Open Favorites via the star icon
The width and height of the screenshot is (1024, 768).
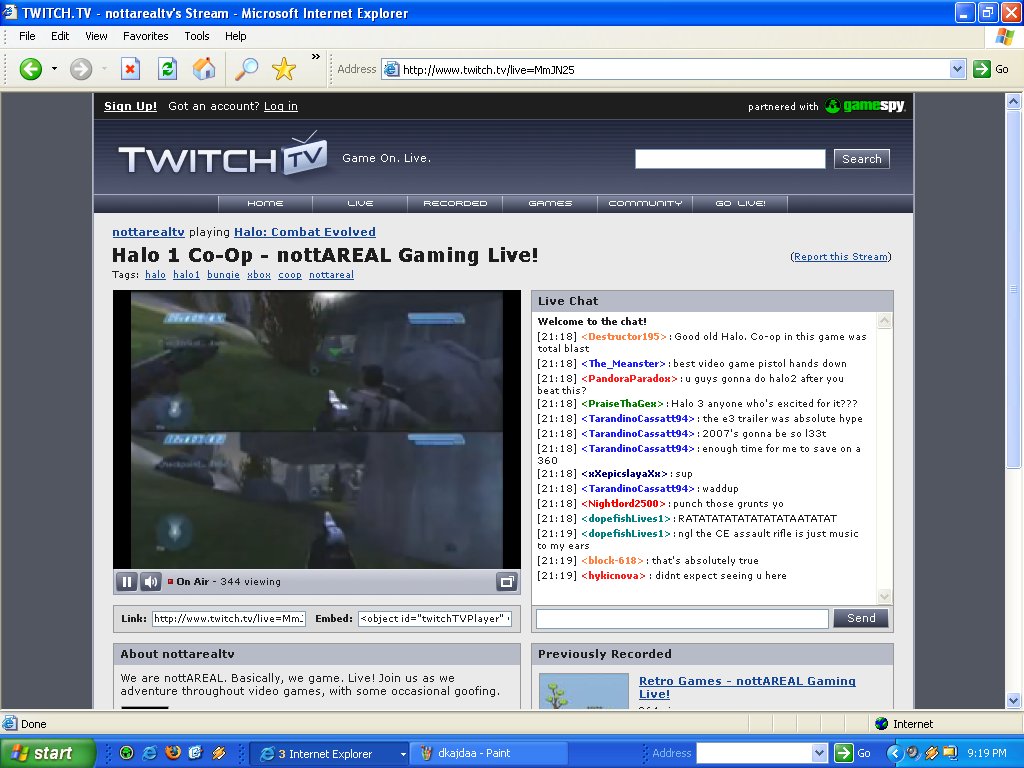coord(283,69)
